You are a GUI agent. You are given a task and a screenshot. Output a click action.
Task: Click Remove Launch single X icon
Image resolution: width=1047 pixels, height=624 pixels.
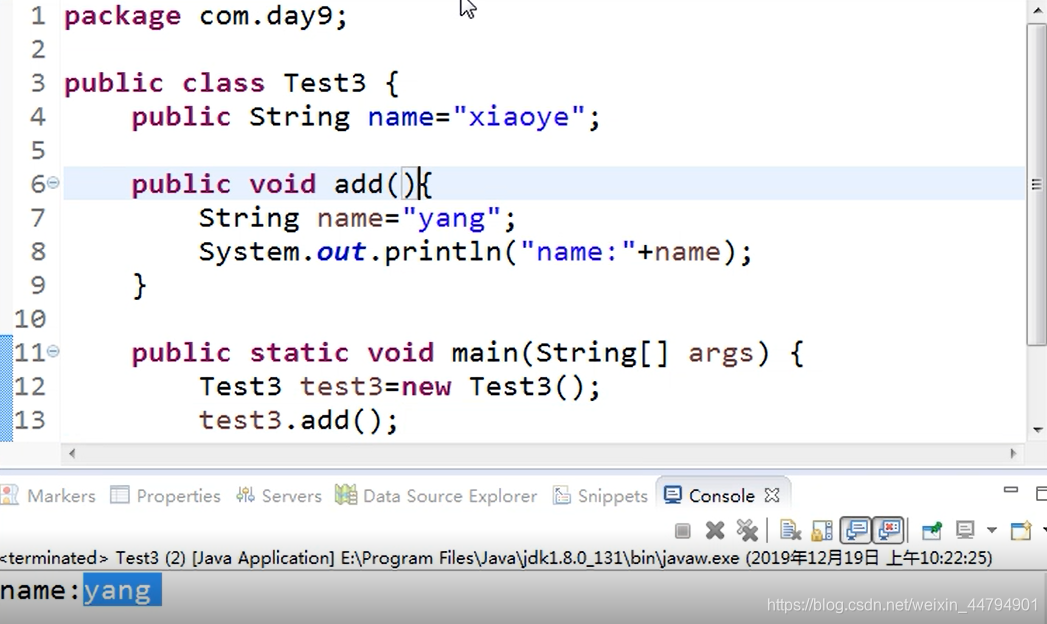715,531
